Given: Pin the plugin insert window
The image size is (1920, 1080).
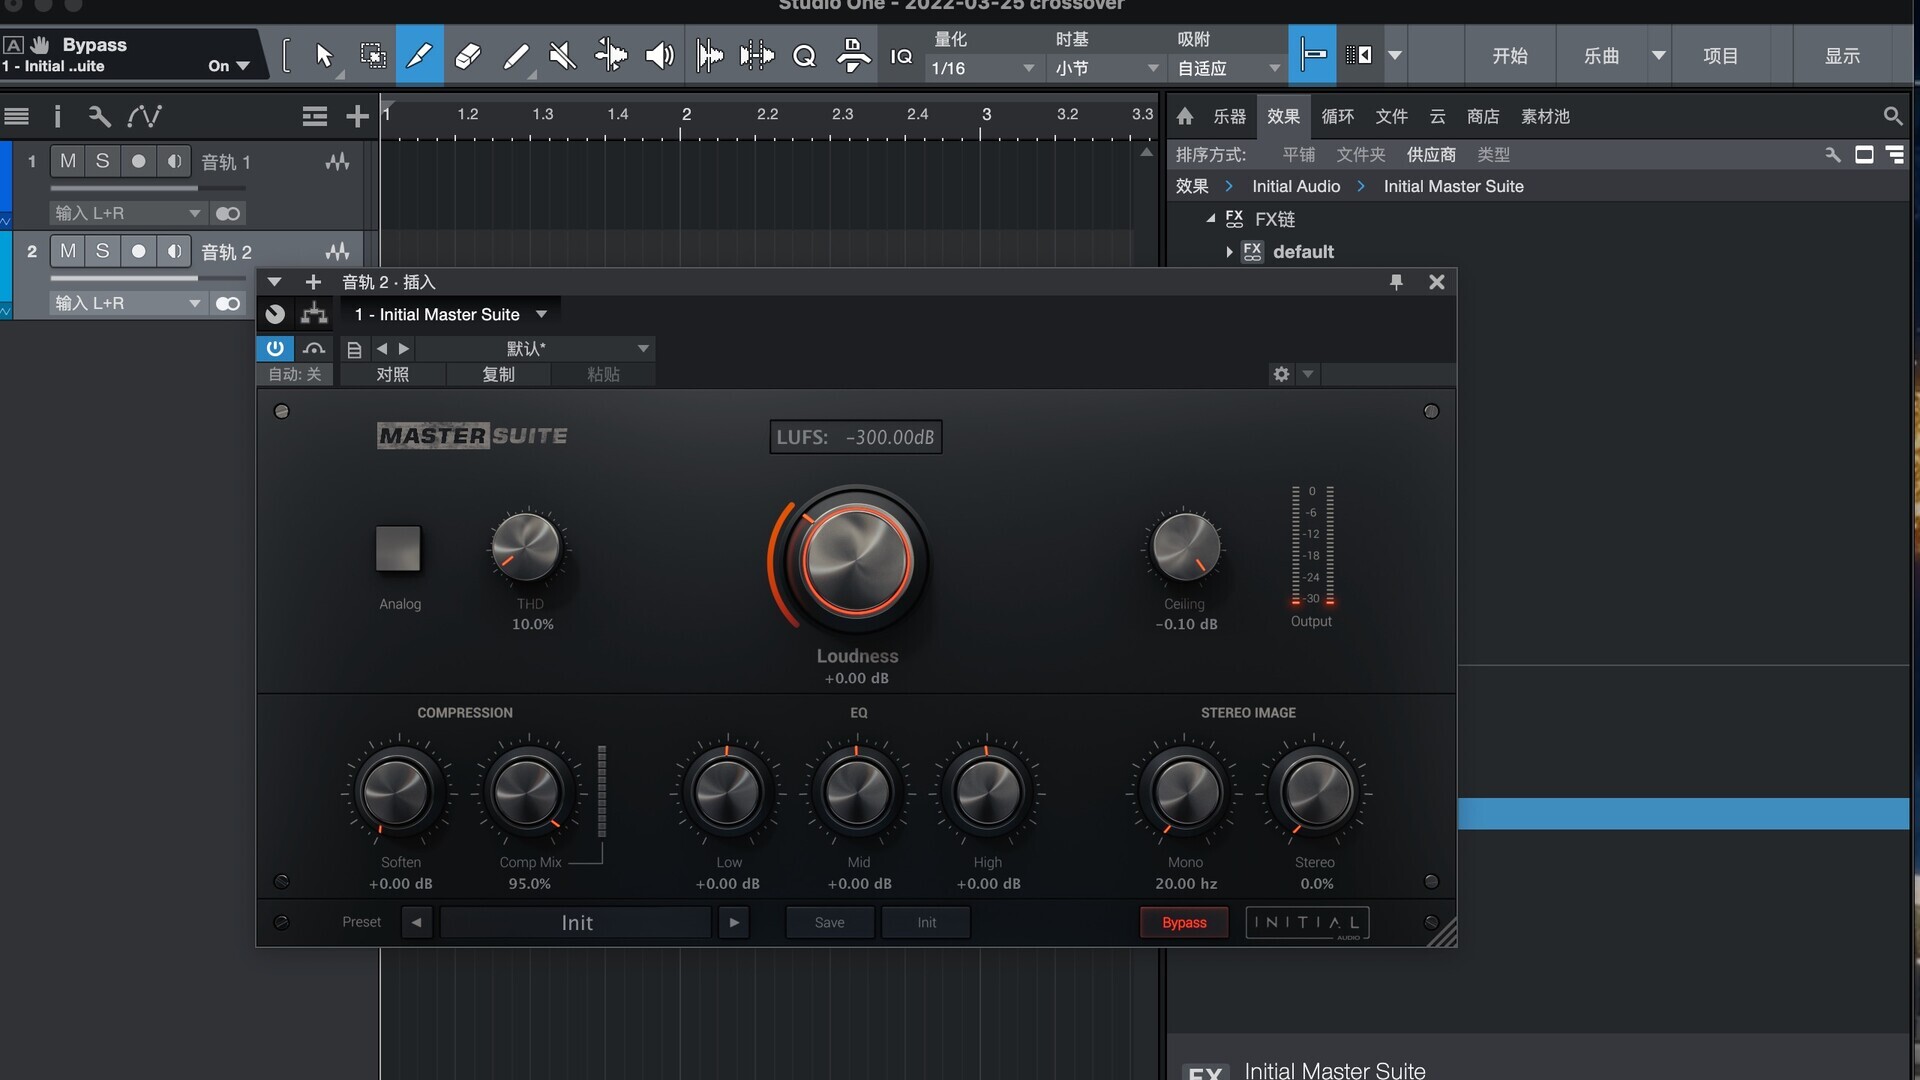Looking at the screenshot, I should [x=1396, y=282].
